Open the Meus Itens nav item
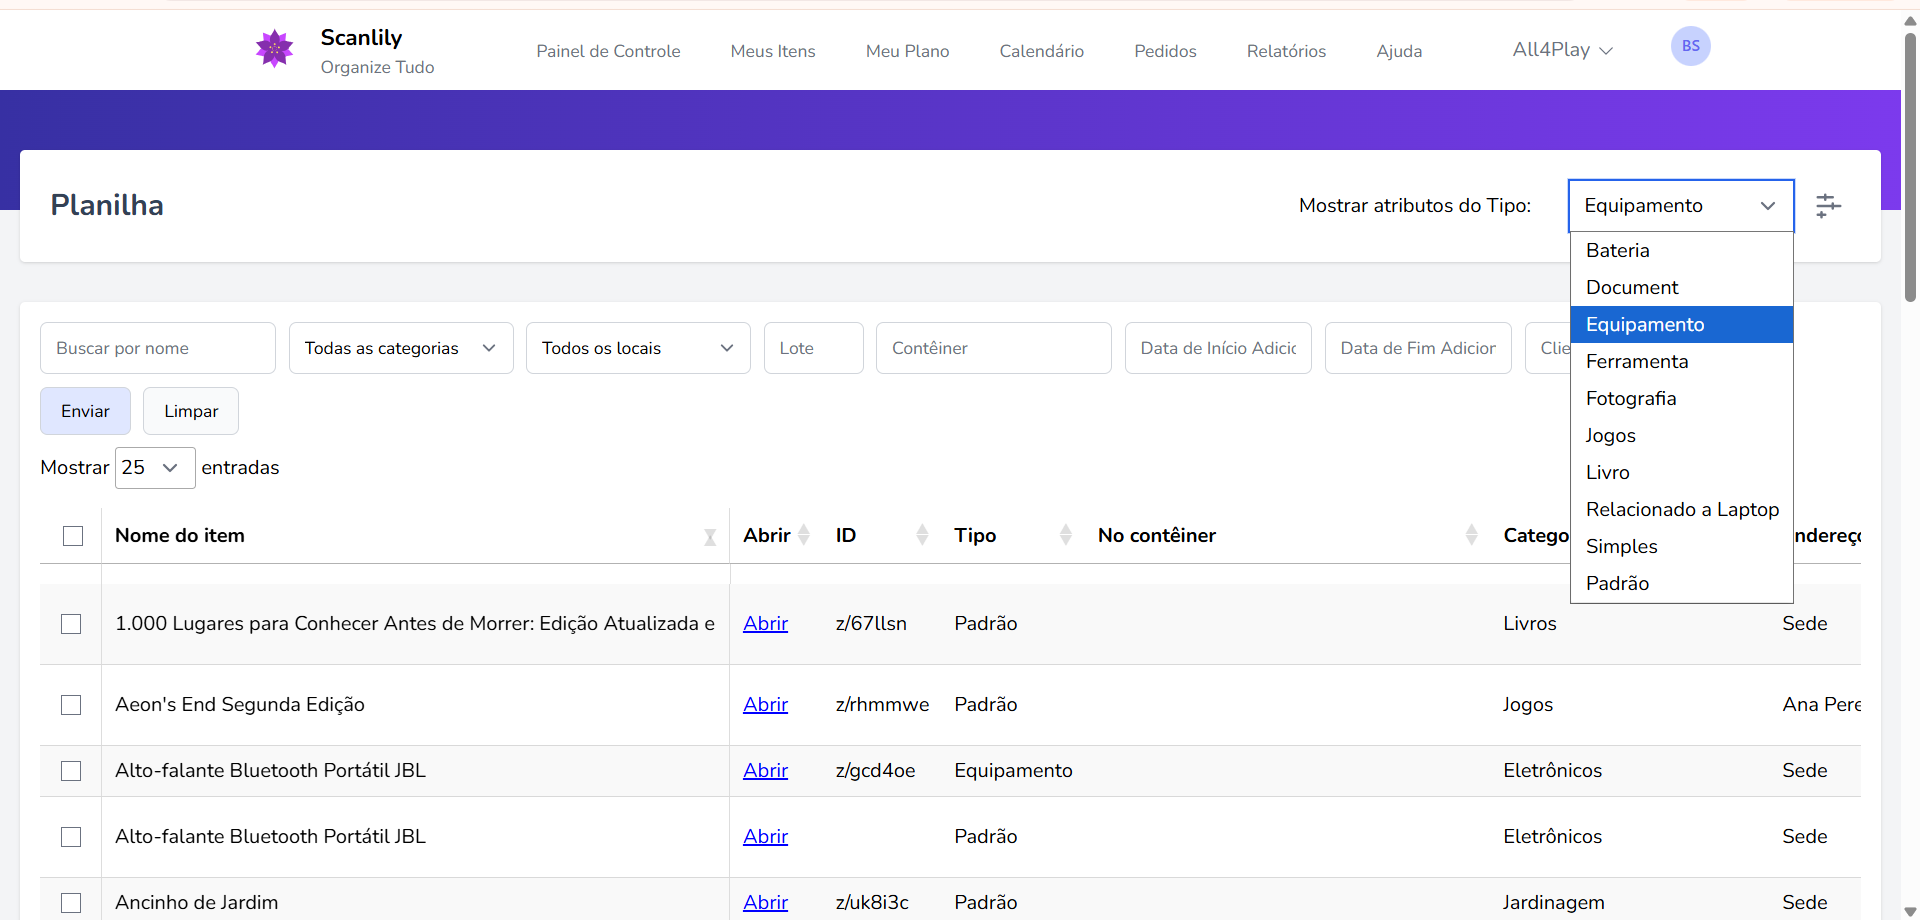The image size is (1920, 920). tap(773, 51)
